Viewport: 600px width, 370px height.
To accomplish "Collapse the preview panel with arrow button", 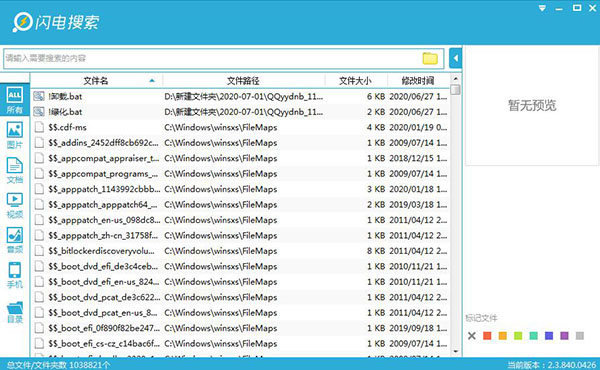I will coord(455,58).
